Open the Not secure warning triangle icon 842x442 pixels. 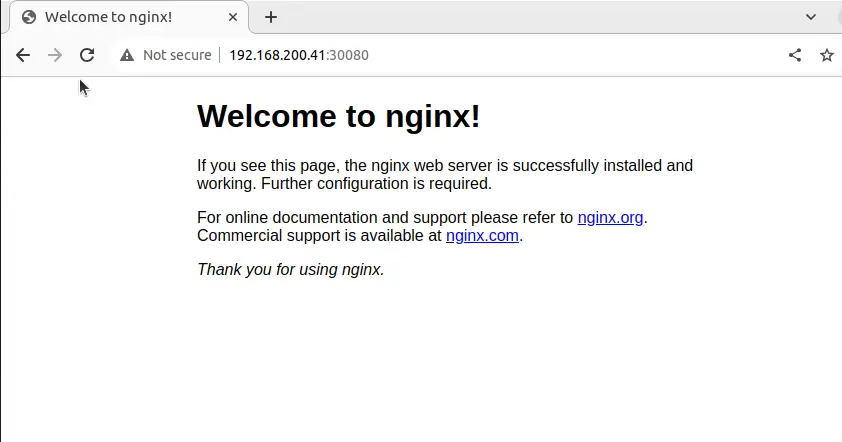[x=127, y=55]
